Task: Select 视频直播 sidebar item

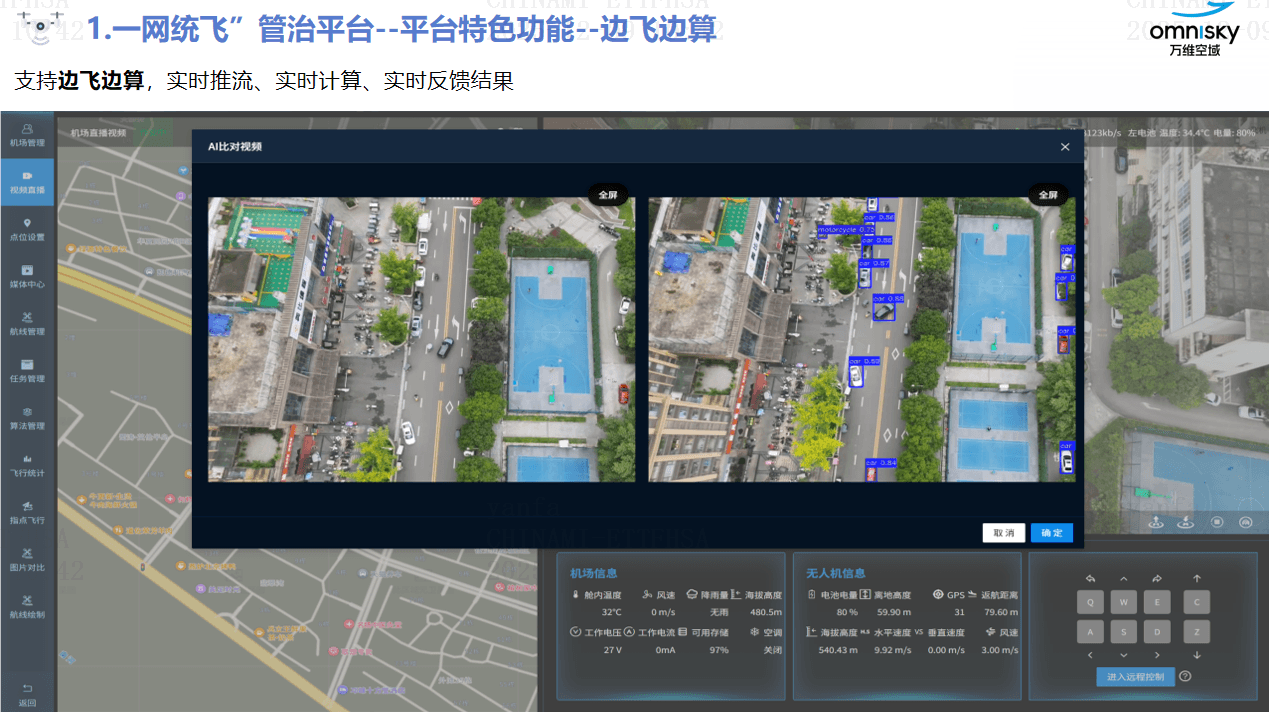Action: (x=27, y=182)
